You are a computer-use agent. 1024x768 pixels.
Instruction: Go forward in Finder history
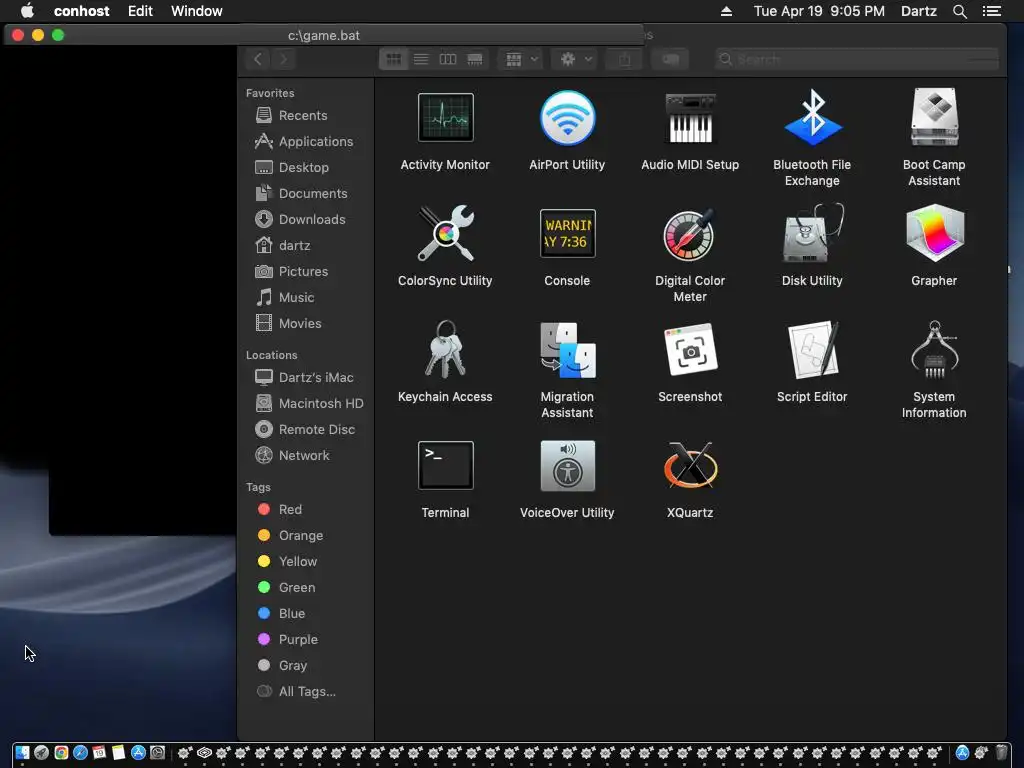283,59
